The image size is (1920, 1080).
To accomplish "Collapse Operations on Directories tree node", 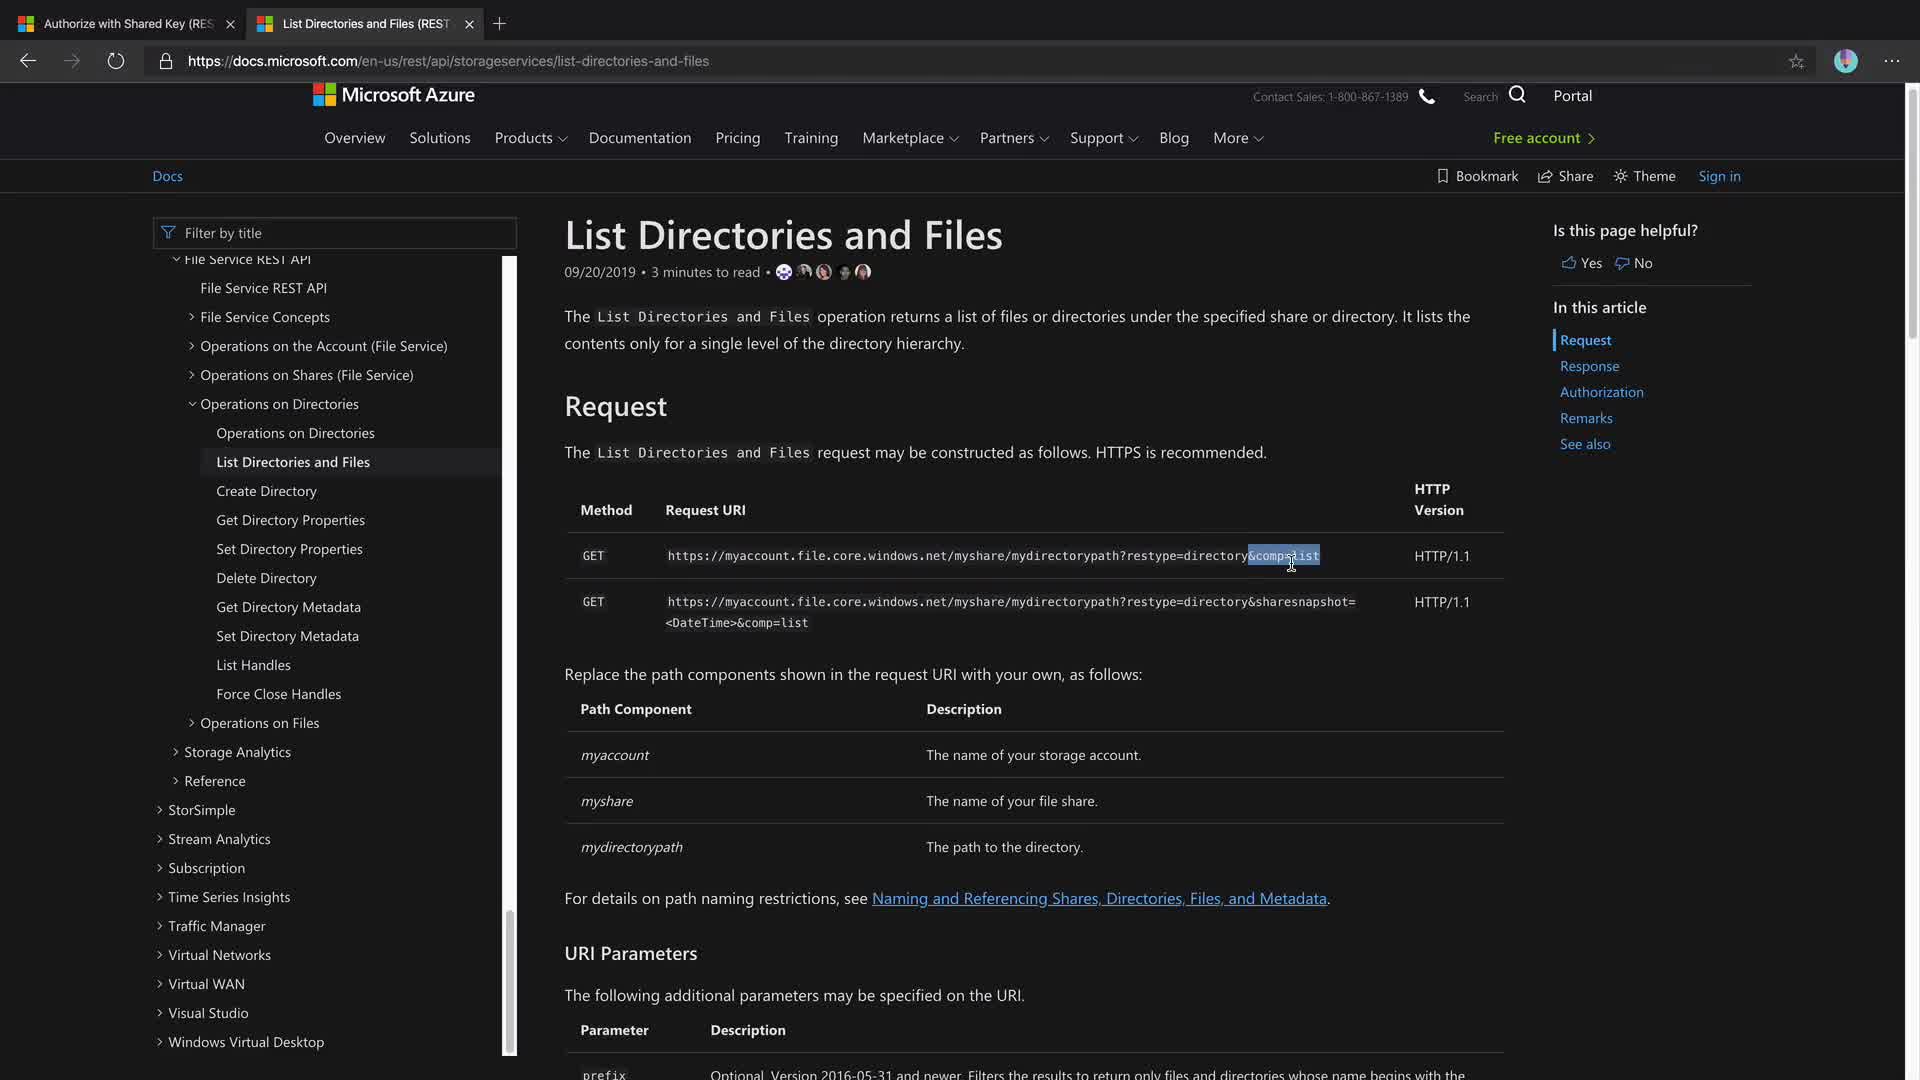I will coord(192,404).
